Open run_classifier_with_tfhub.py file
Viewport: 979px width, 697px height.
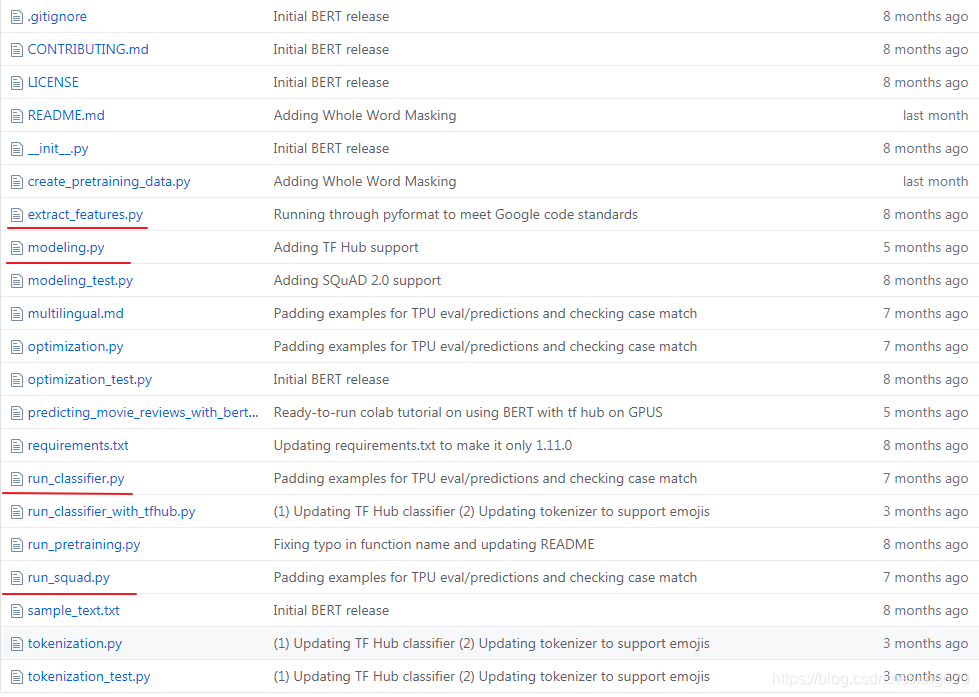(x=111, y=512)
